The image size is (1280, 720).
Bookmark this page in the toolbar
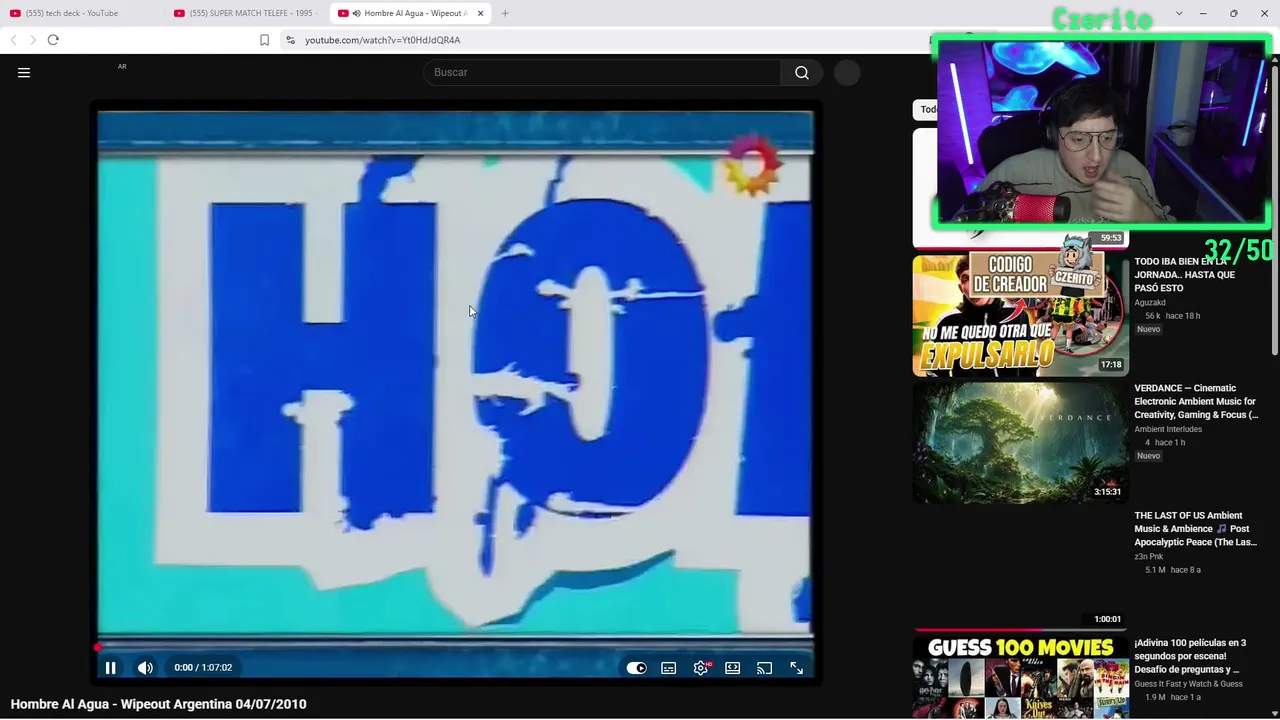(264, 40)
